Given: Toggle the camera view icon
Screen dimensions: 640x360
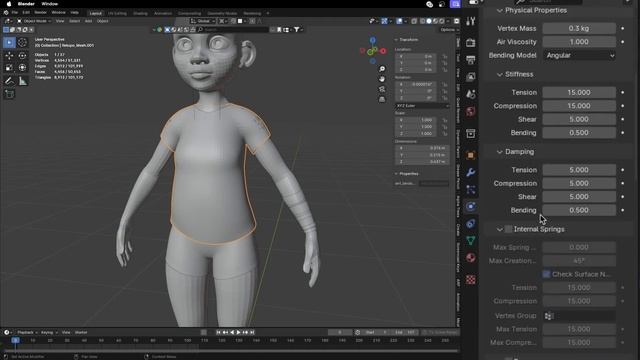Looking at the screenshot, I should click(x=382, y=89).
